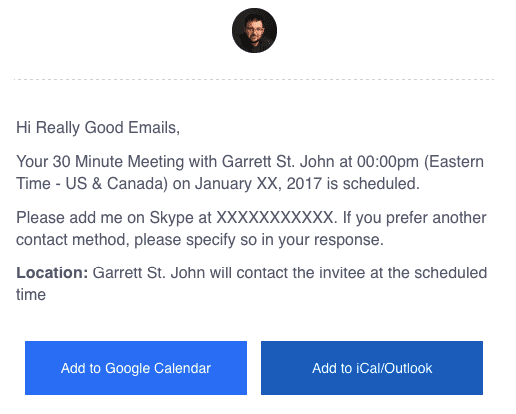Select the 'Hi Really Good Emails,' greeting
Viewport: 516px width, 414px height.
pyautogui.click(x=98, y=128)
